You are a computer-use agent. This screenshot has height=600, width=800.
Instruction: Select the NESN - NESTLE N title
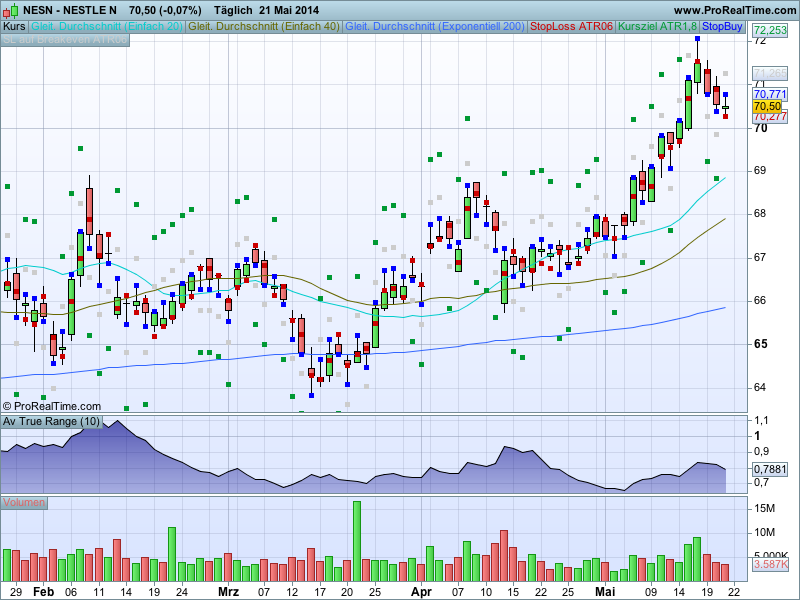[70, 10]
